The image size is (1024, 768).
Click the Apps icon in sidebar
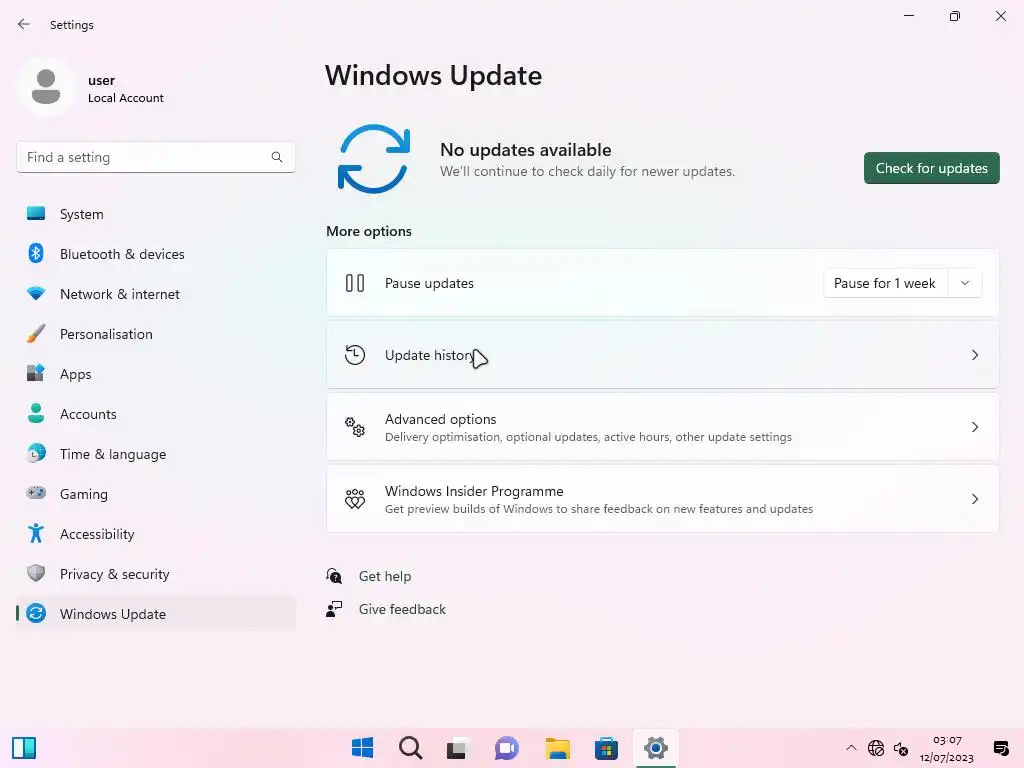pos(36,374)
